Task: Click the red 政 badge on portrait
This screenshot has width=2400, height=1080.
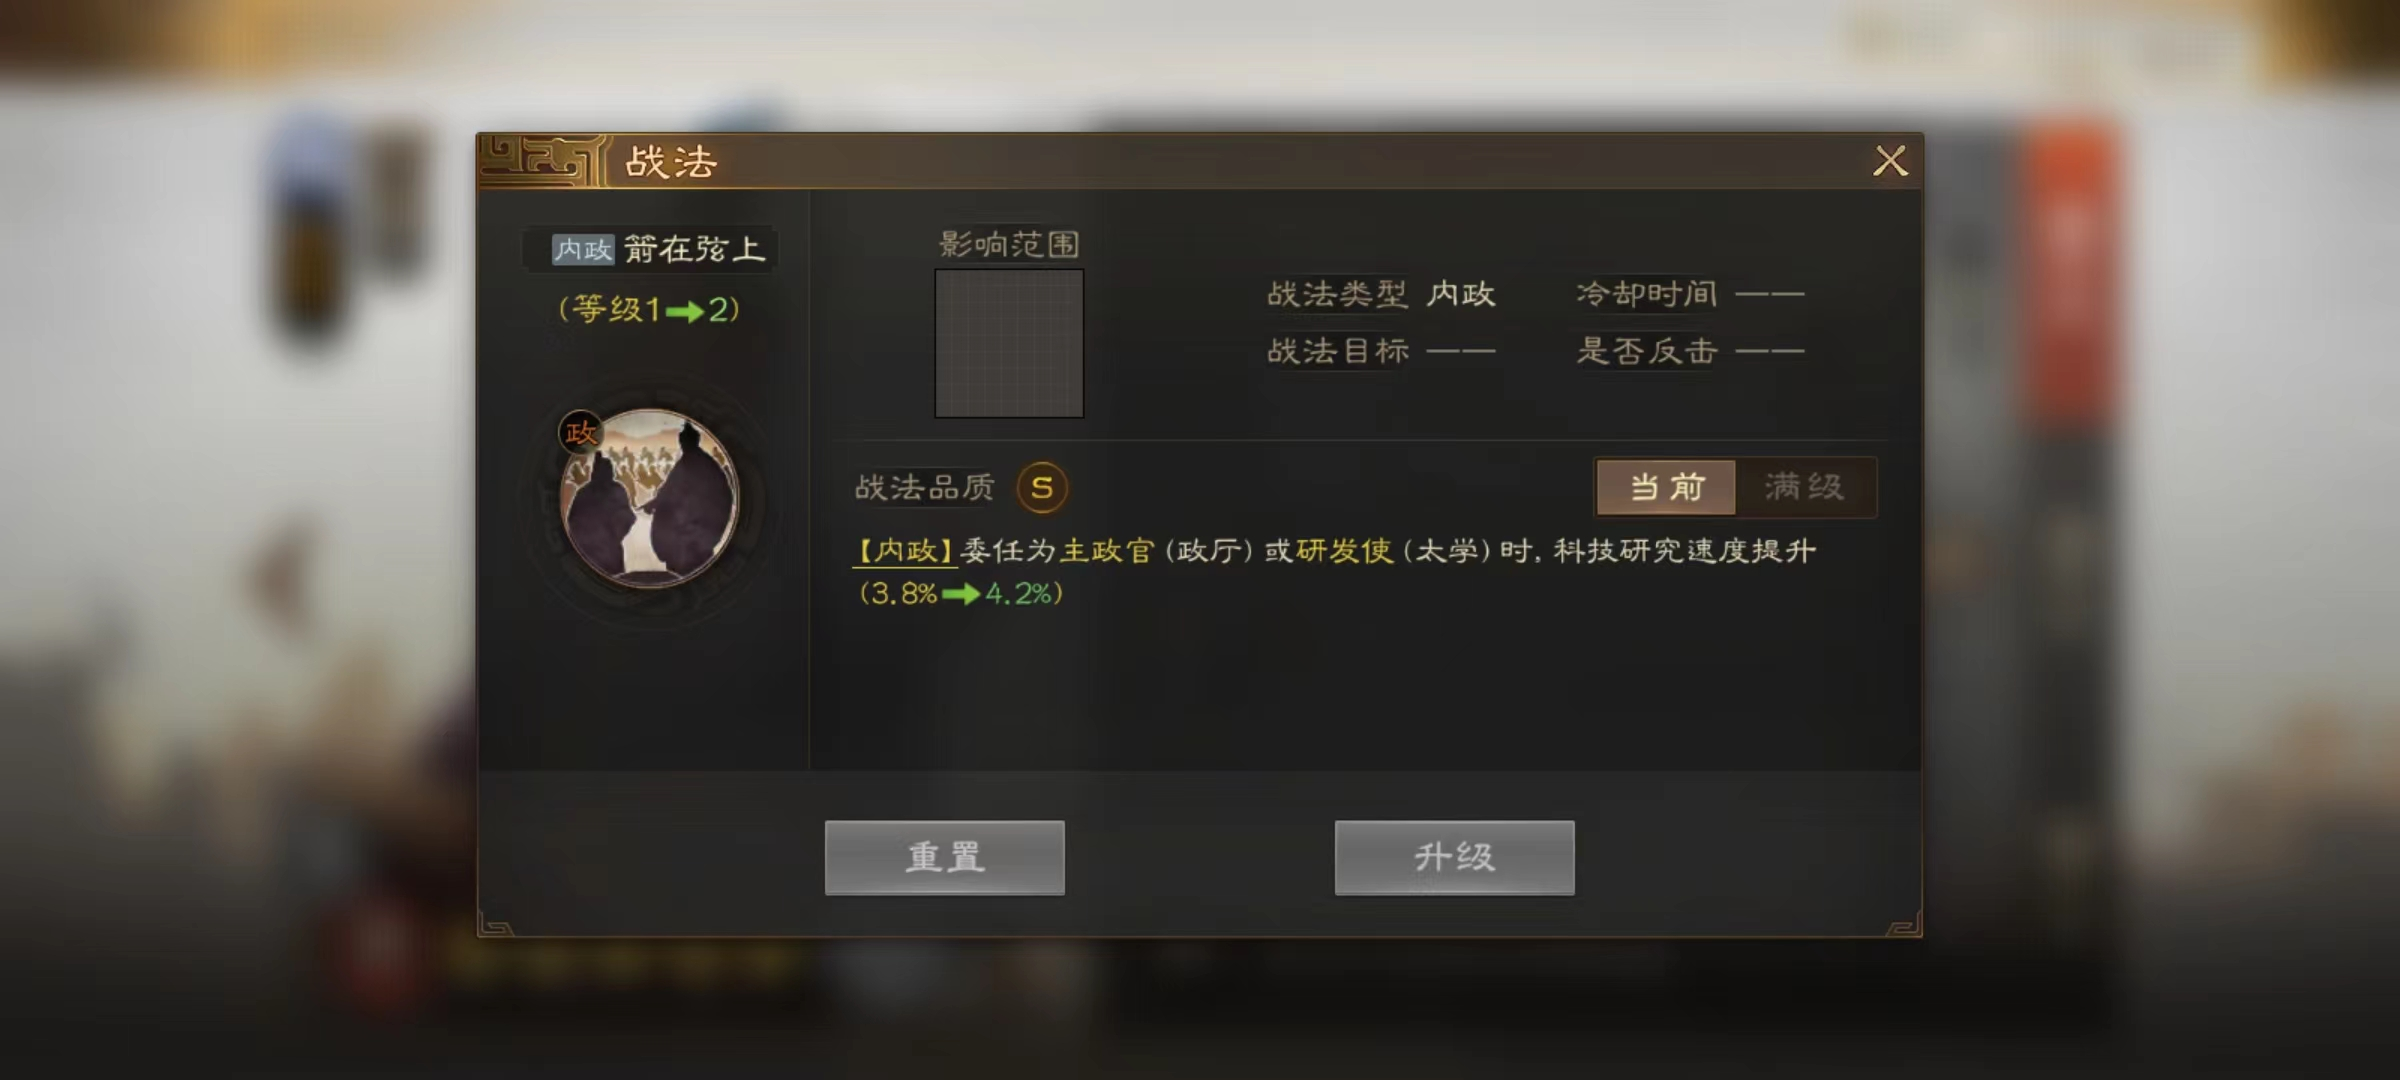Action: (x=580, y=432)
